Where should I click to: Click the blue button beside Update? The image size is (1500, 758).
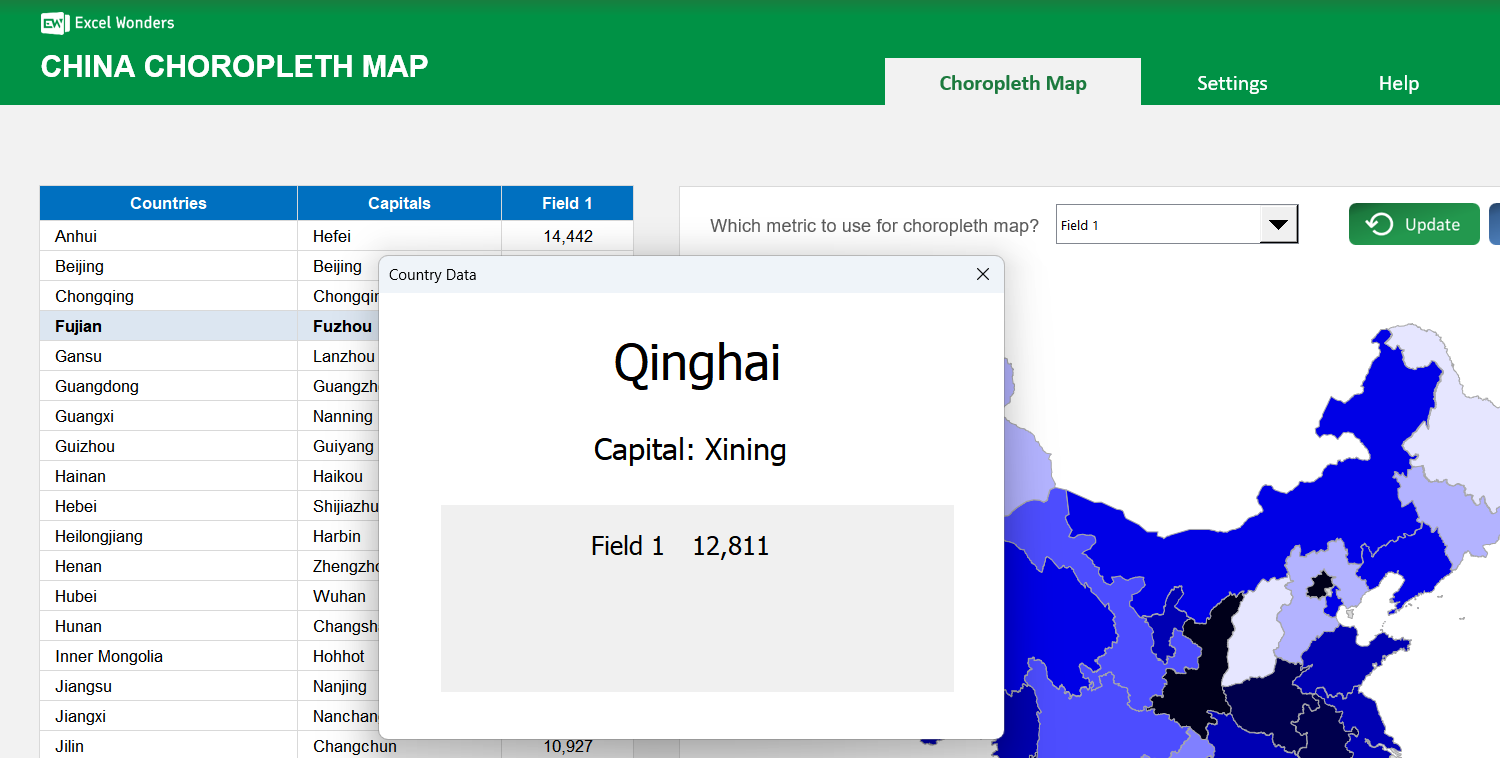click(1494, 224)
